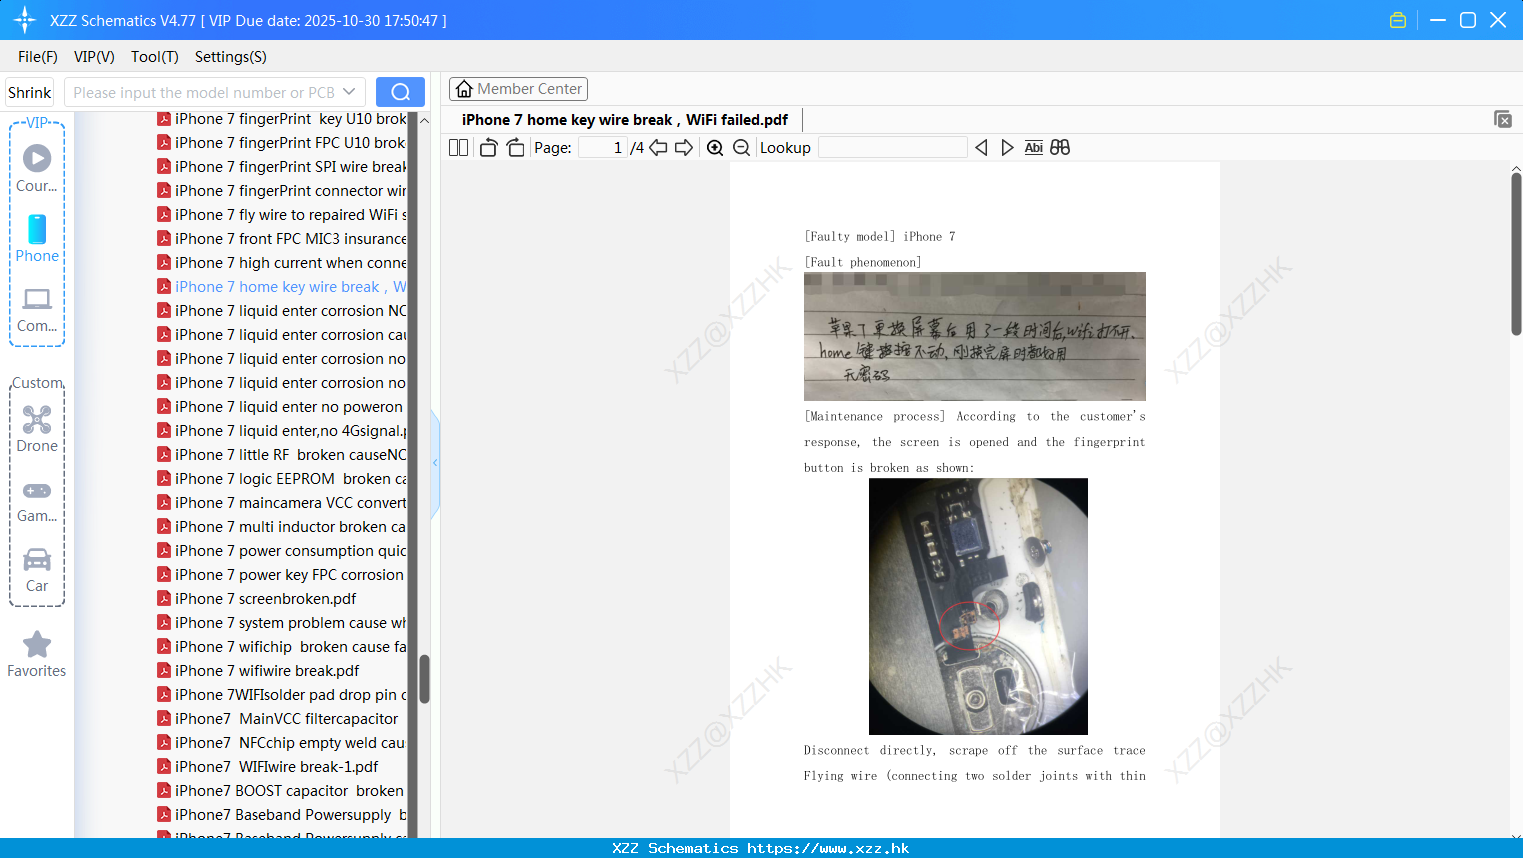Open iPhone 7 little RF broken file

point(281,455)
